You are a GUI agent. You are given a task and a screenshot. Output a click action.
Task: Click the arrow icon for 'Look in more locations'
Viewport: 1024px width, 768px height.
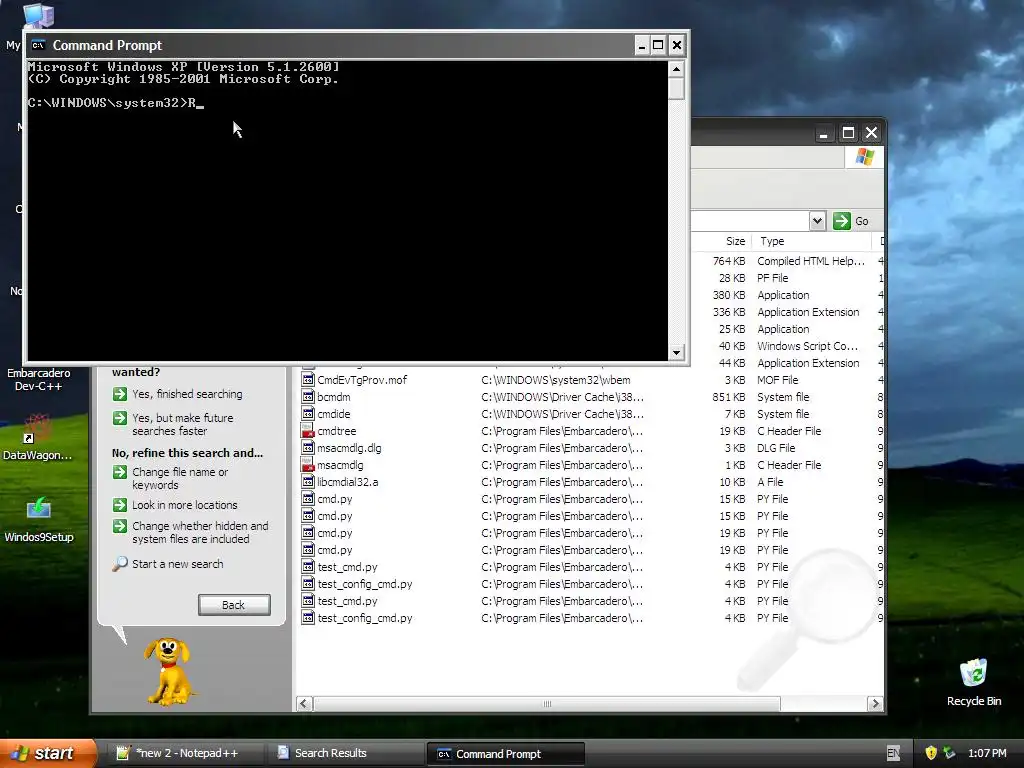(120, 505)
